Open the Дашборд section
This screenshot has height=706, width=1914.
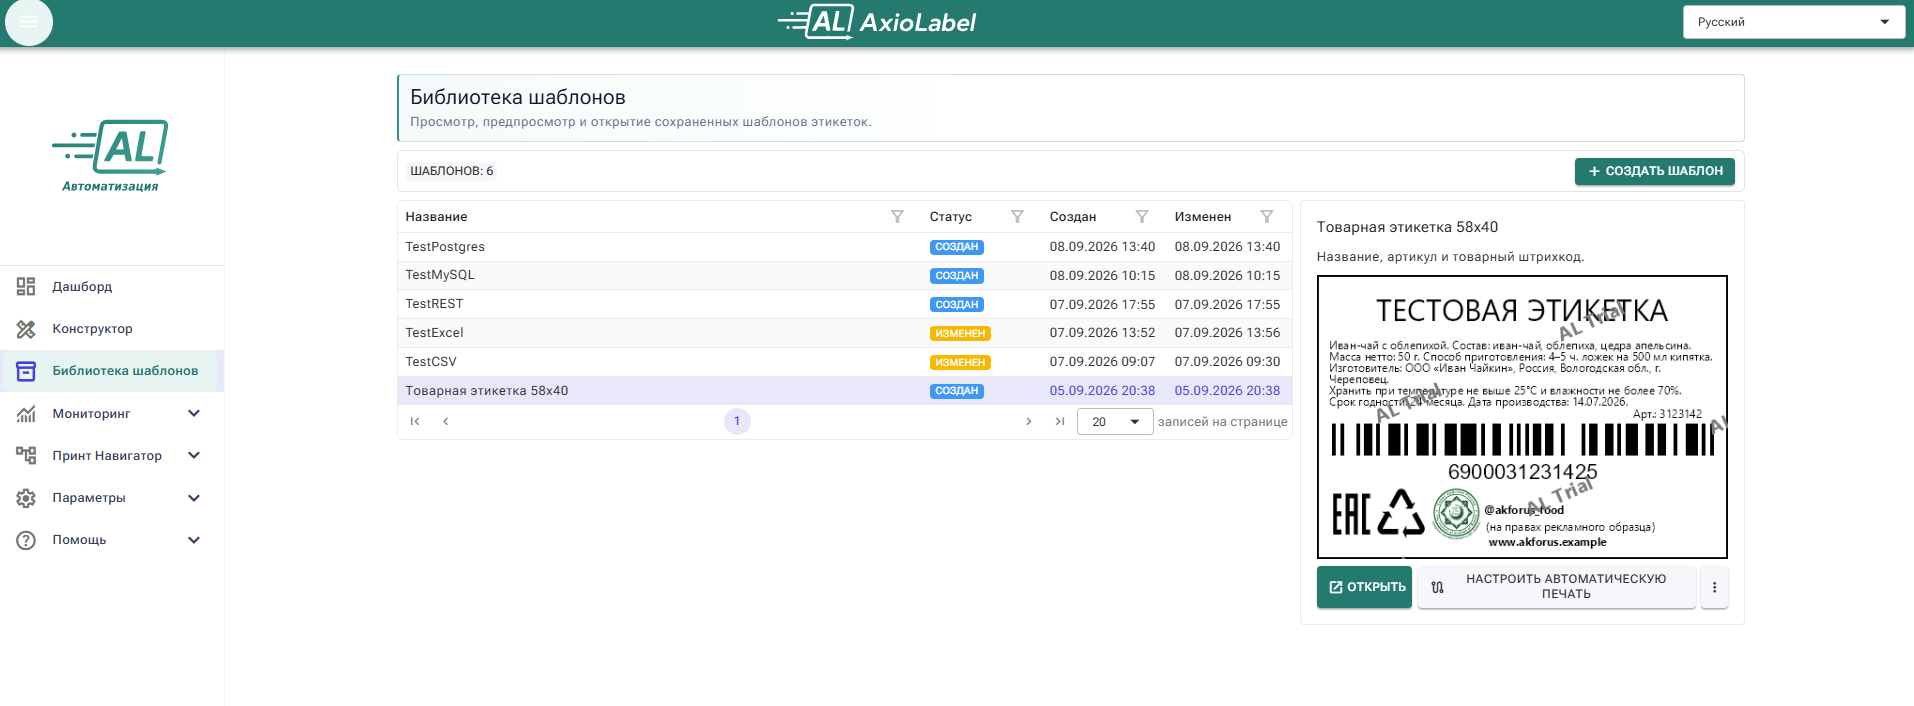click(x=112, y=287)
